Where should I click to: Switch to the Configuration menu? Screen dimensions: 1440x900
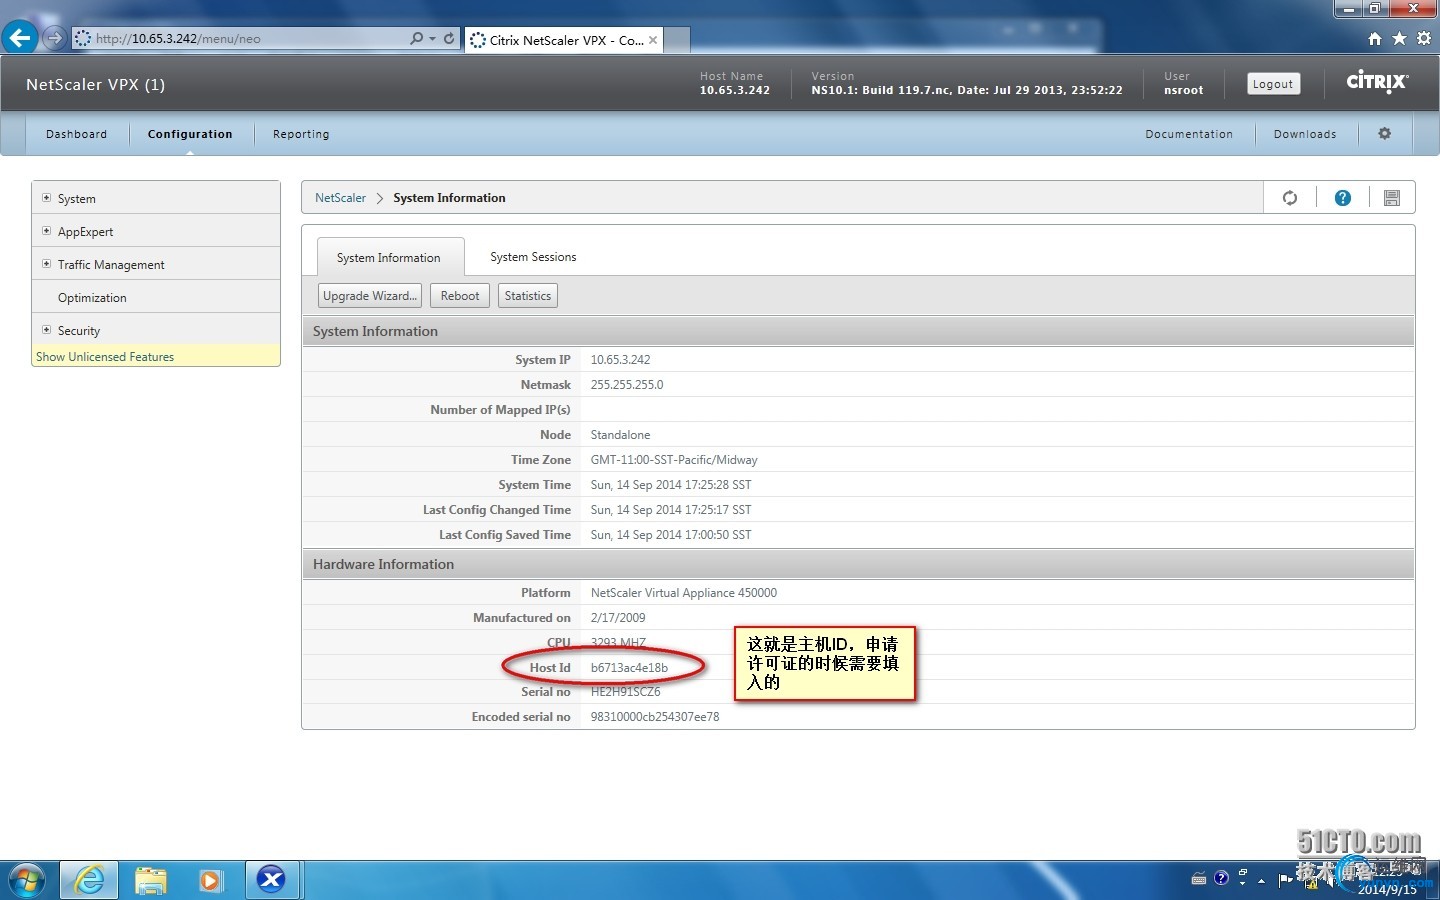tap(190, 134)
